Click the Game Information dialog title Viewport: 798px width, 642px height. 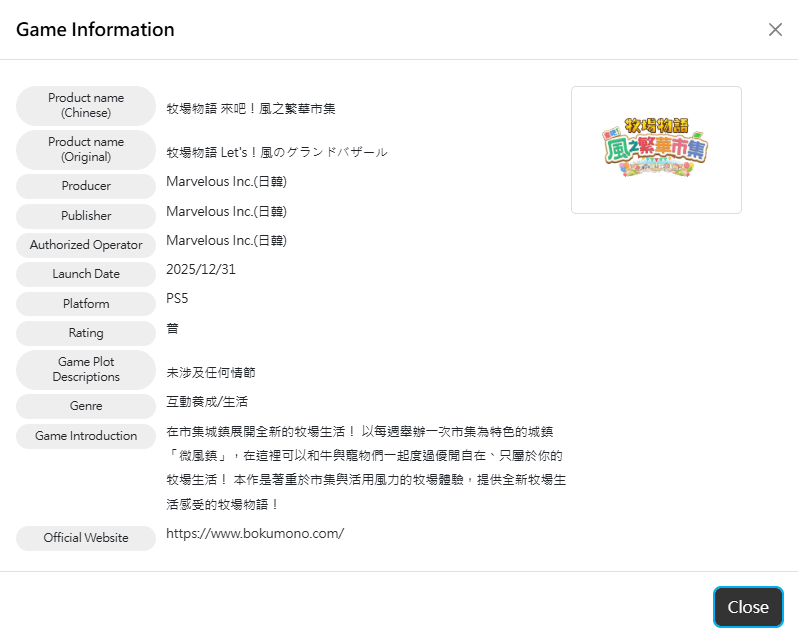click(95, 30)
